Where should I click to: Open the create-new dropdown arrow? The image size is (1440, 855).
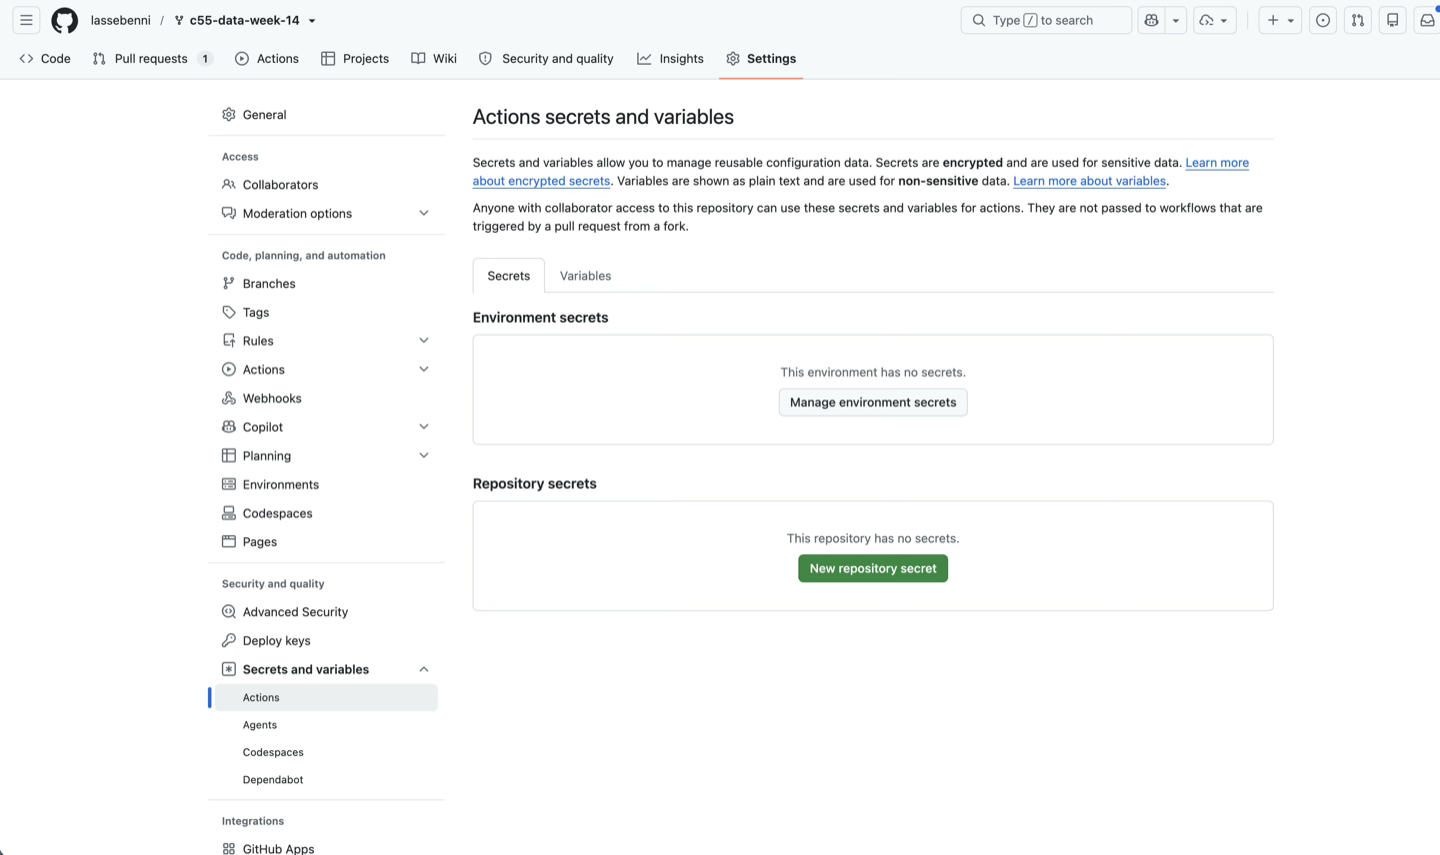(x=1291, y=20)
